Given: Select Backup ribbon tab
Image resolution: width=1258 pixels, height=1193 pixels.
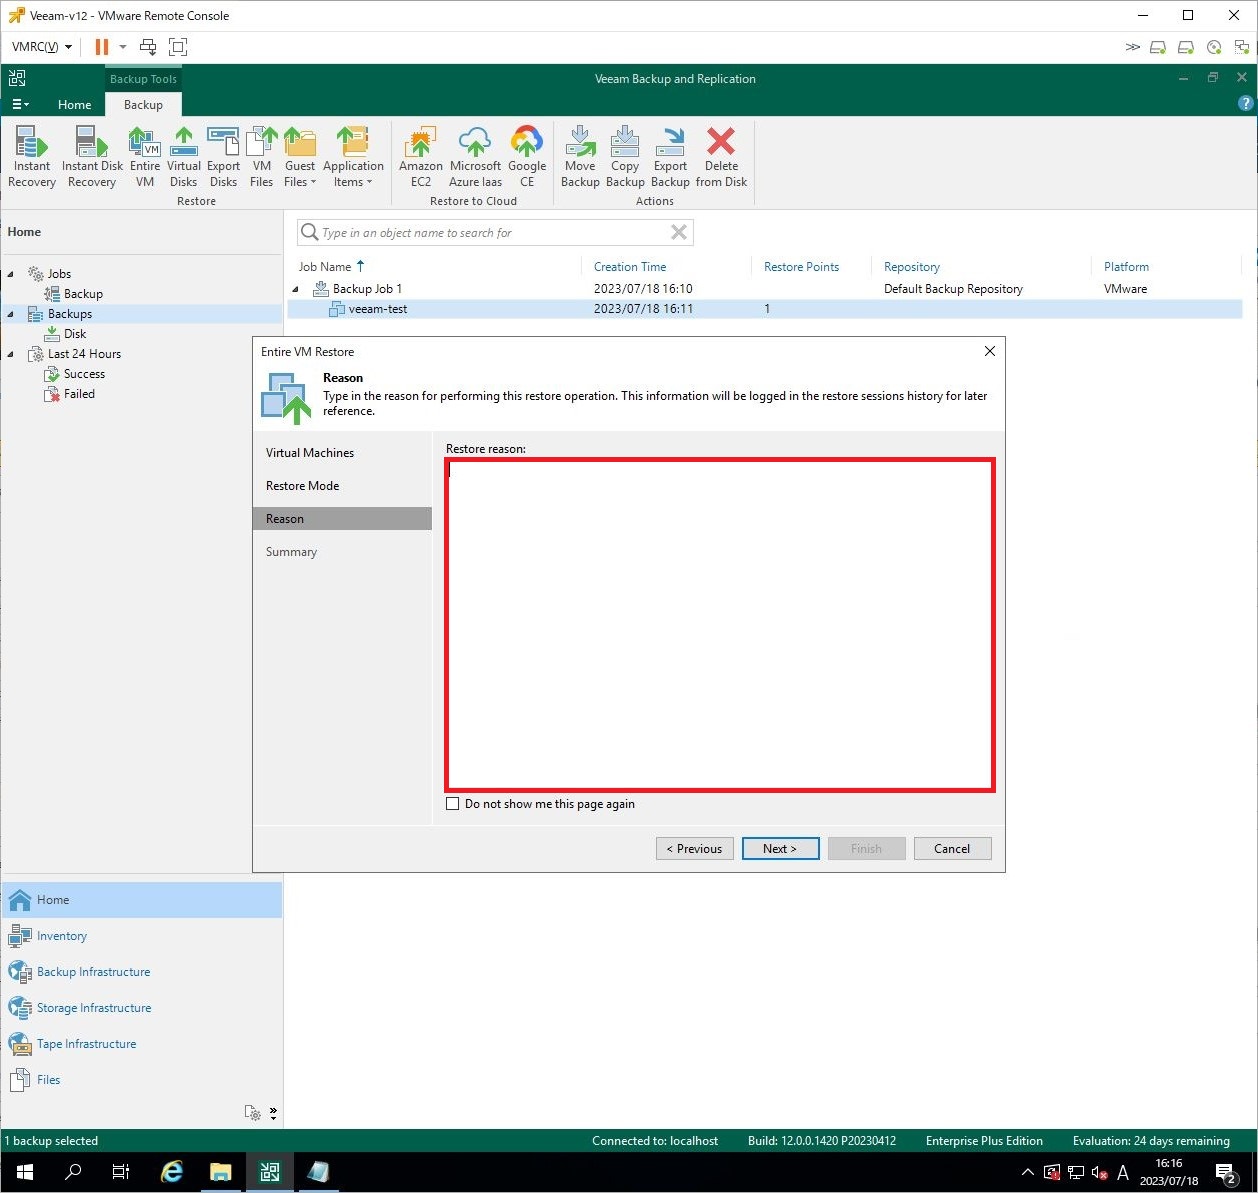Looking at the screenshot, I should [x=143, y=104].
